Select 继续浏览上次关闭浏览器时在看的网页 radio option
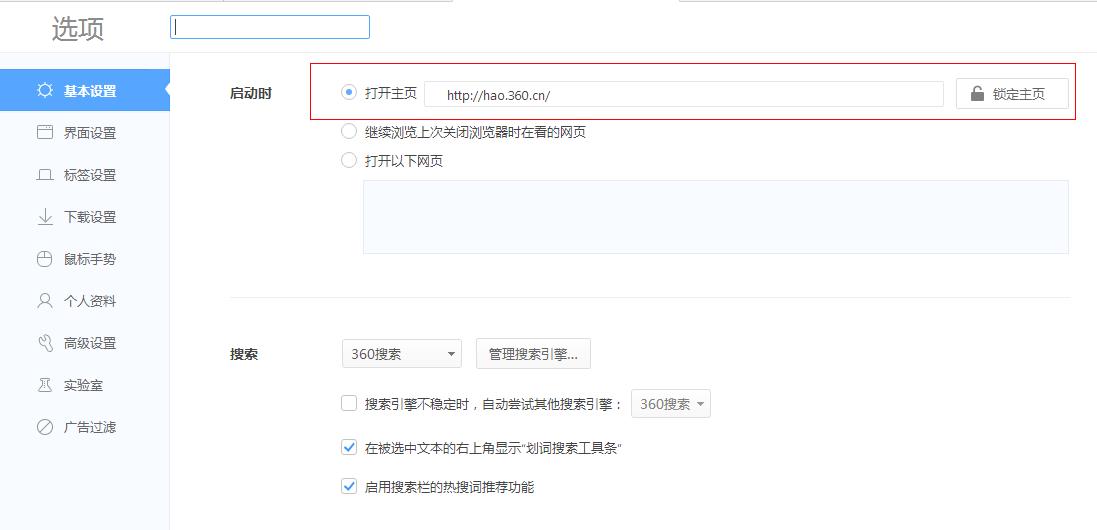 click(348, 132)
